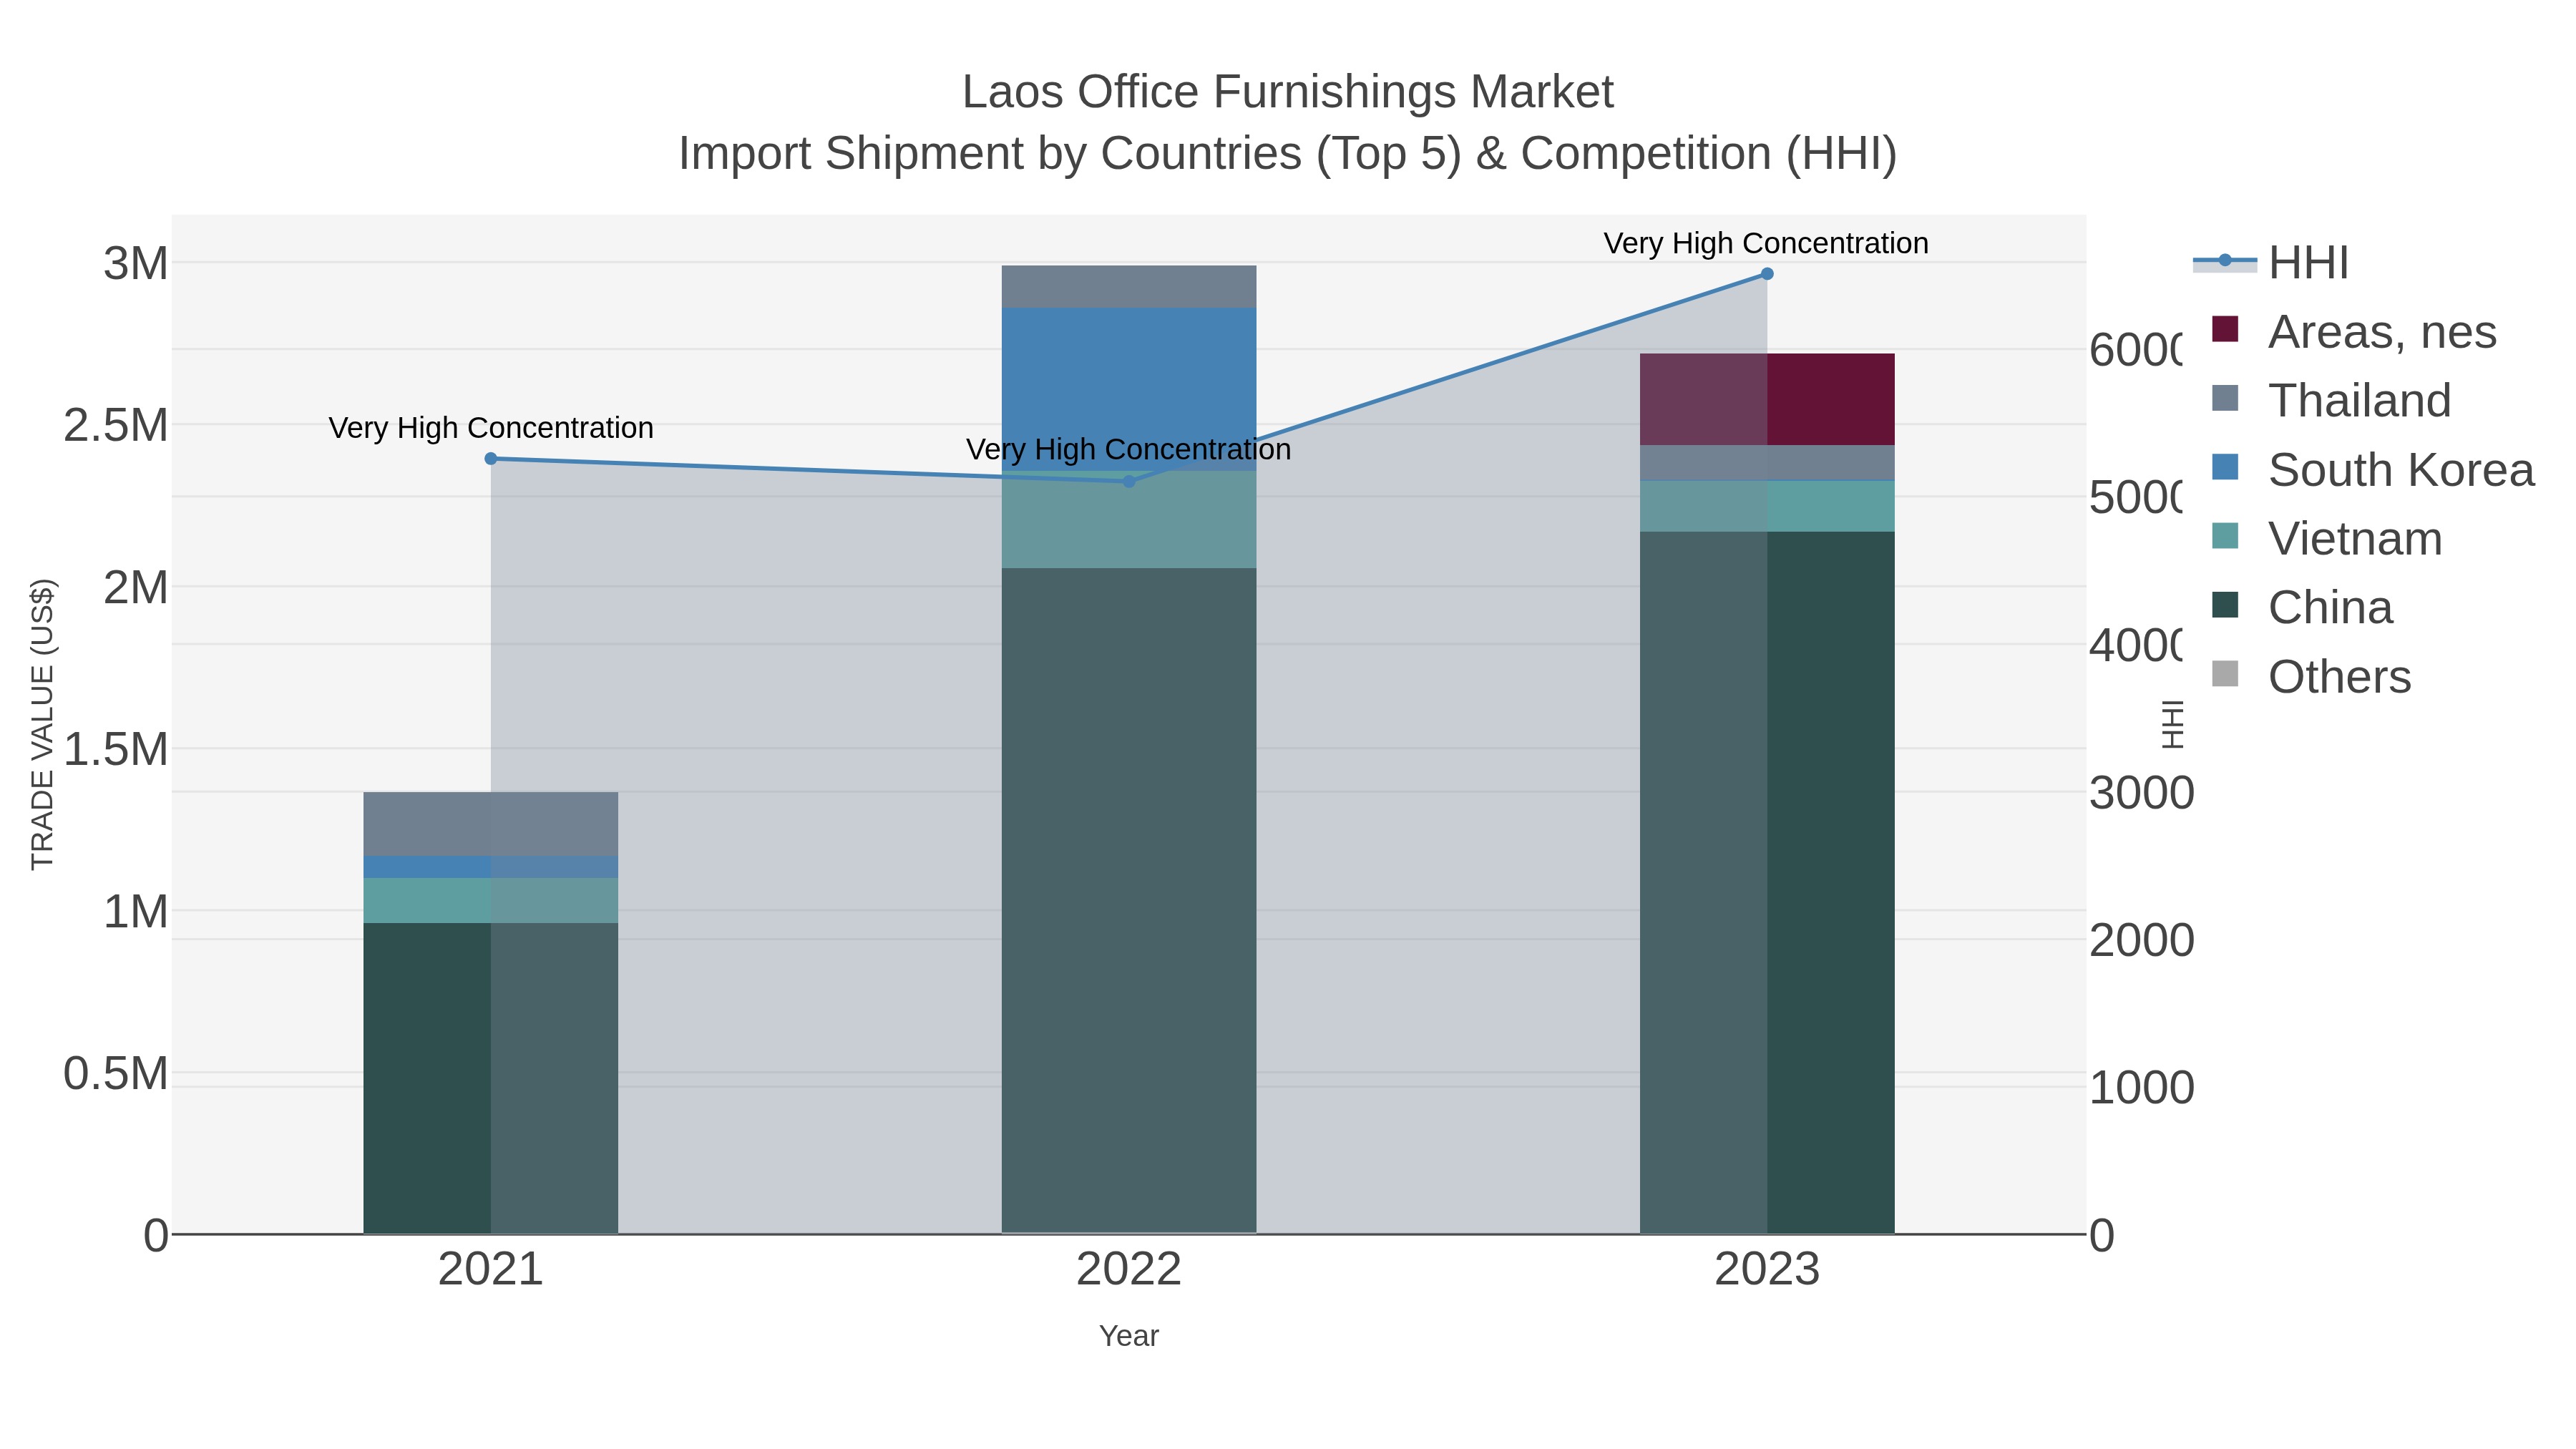The height and width of the screenshot is (1449, 2576).
Task: Toggle the Areas, nes legend entry
Action: [2354, 331]
